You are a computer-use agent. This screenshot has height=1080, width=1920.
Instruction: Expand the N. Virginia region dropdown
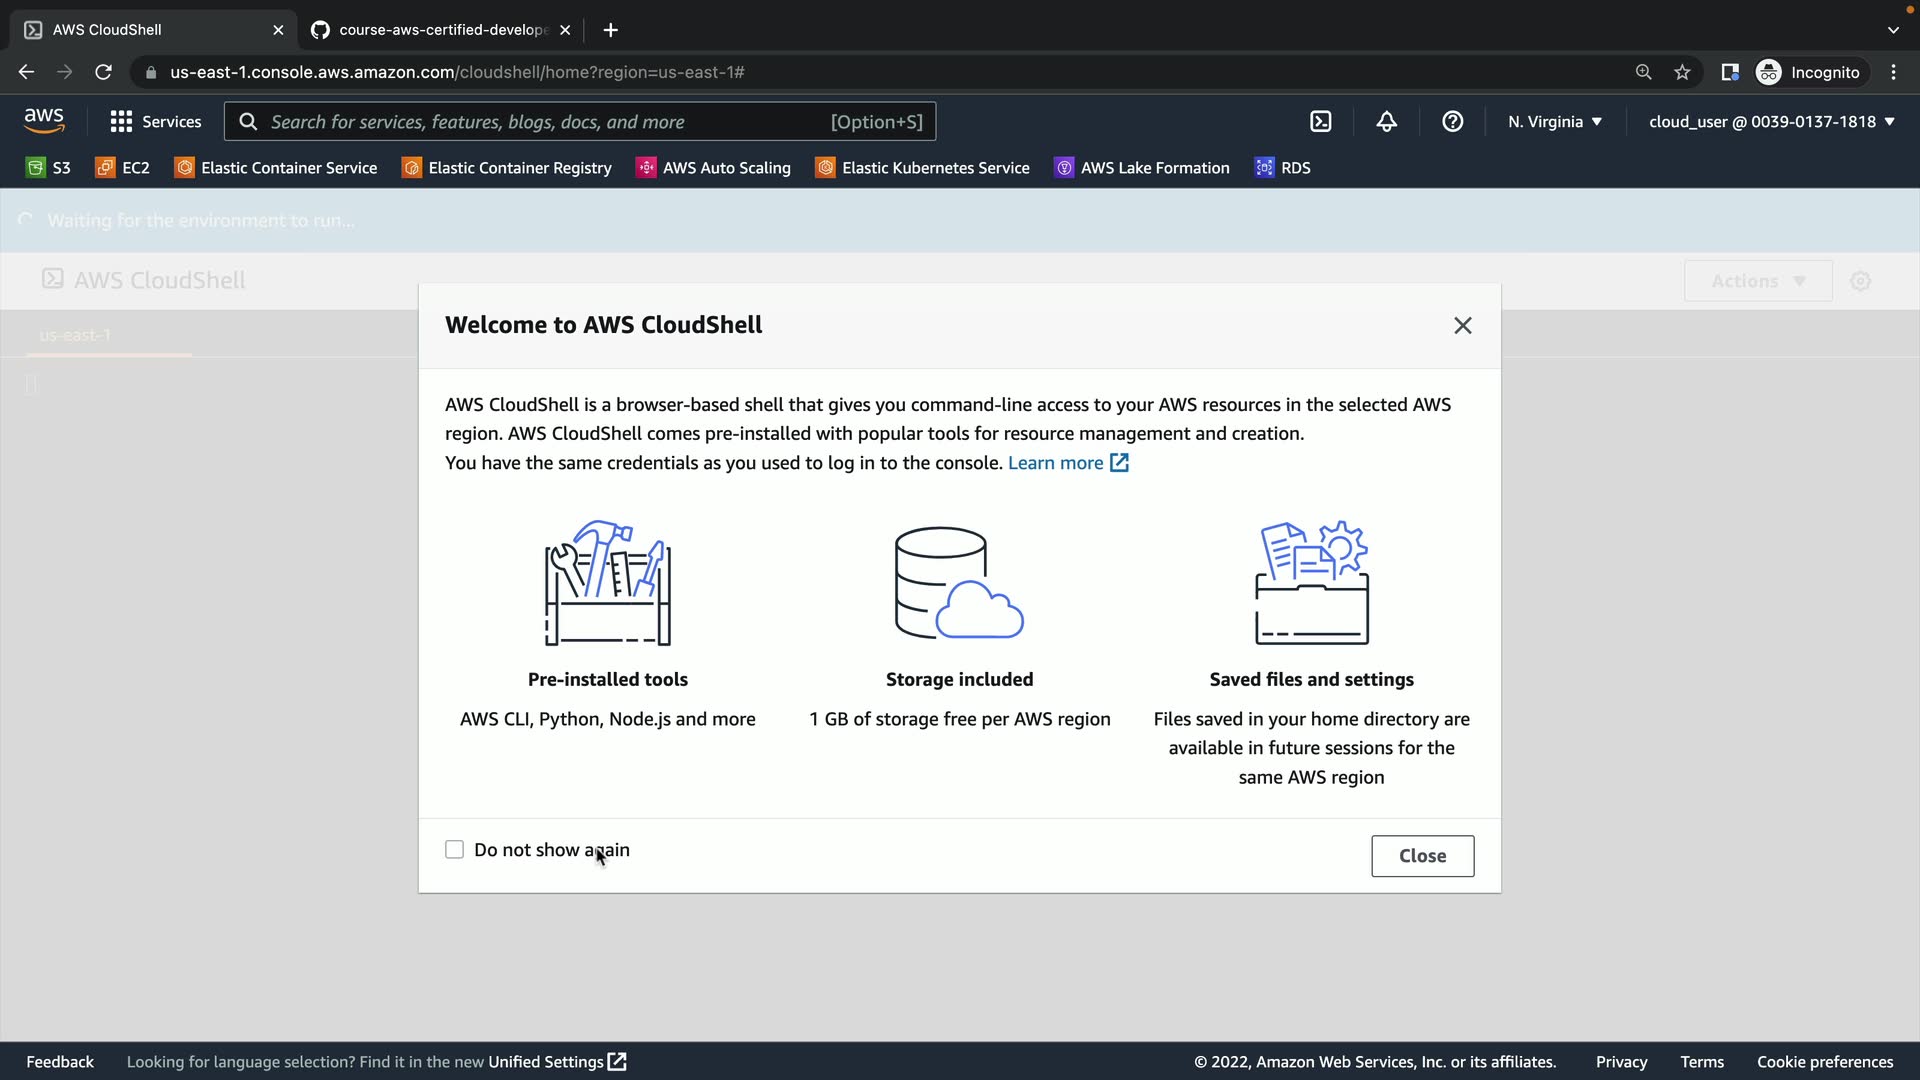coord(1555,122)
